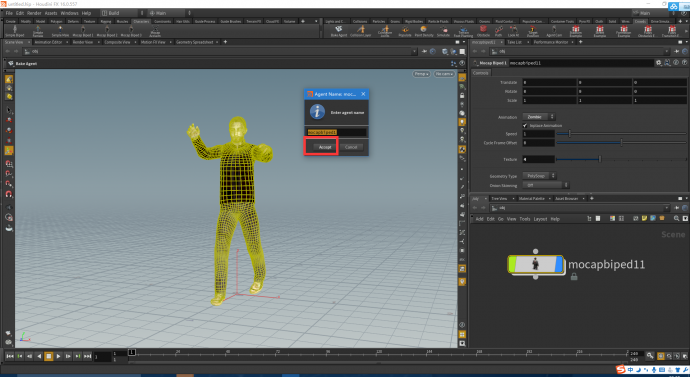Open the Crowds shelf tab
This screenshot has width=690, height=377.
click(639, 21)
